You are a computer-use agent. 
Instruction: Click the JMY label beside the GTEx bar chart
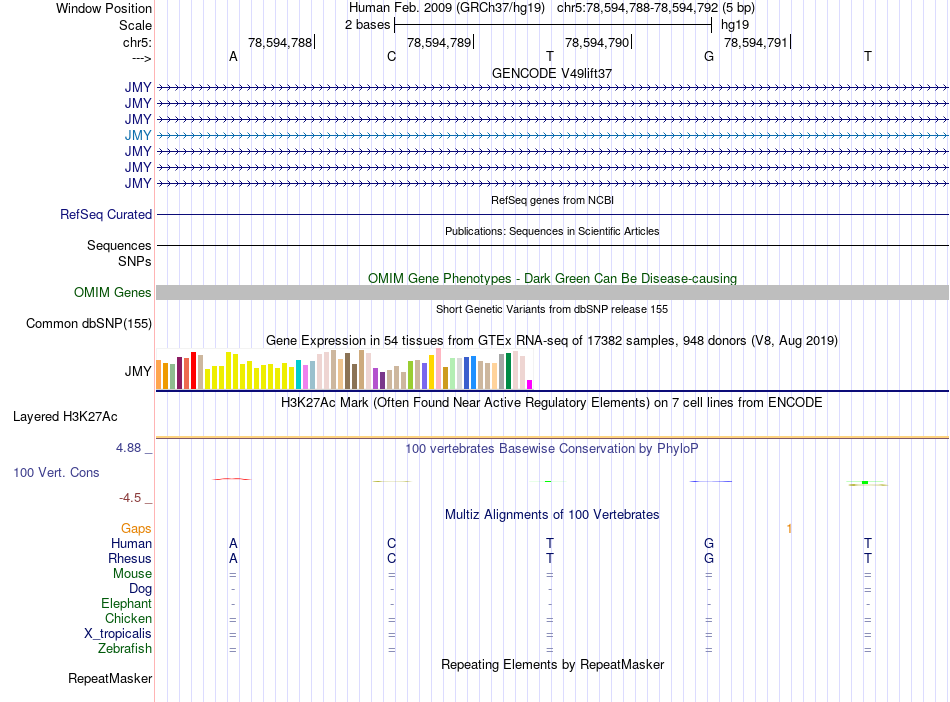point(138,371)
